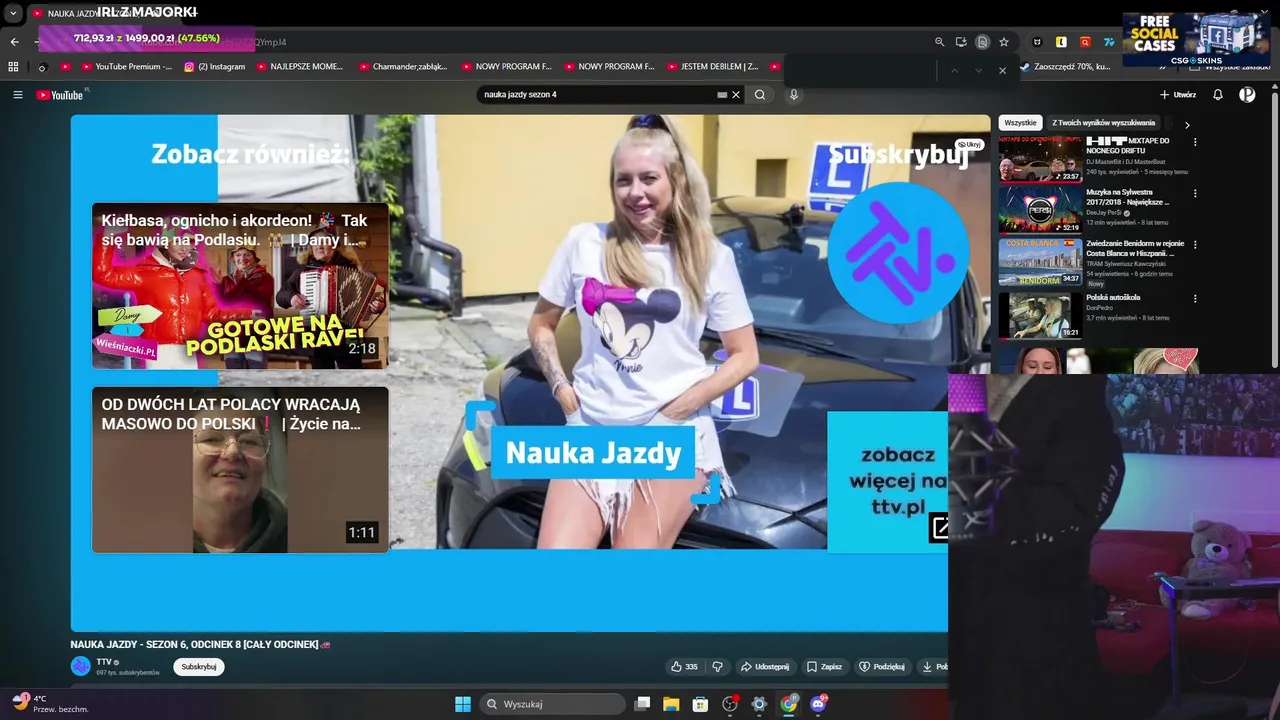Start voice search with the microphone icon
1280x720 pixels.
click(x=794, y=95)
